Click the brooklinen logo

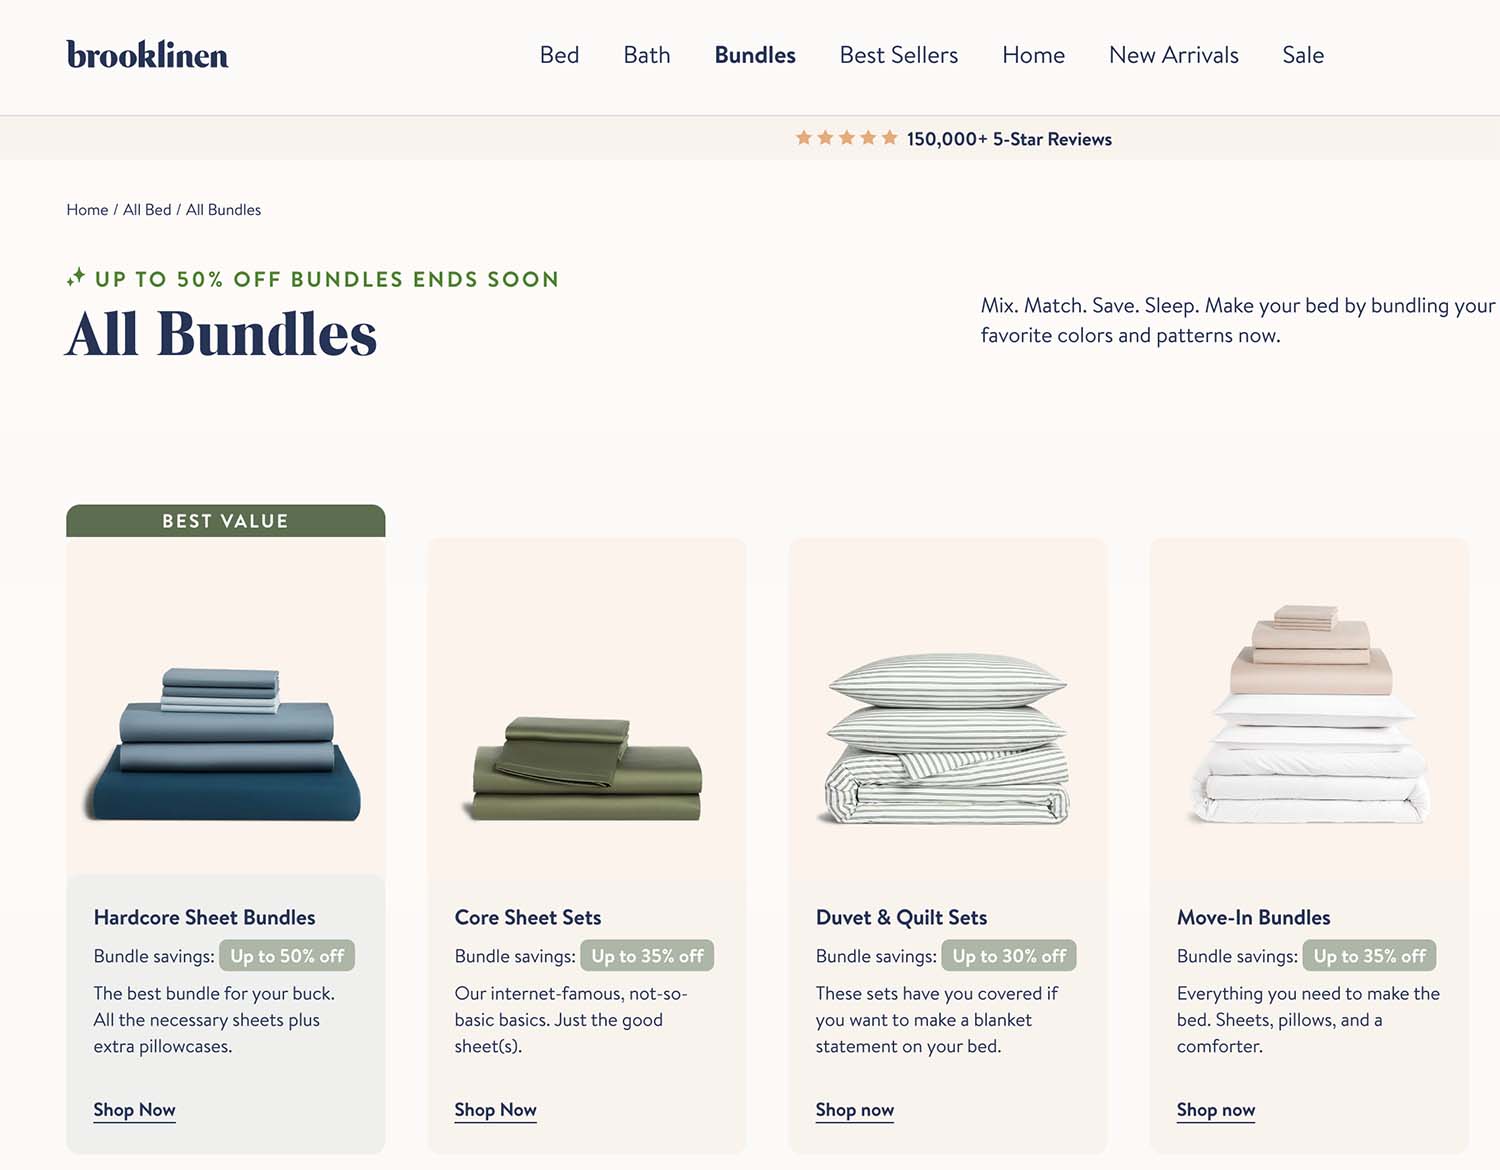(147, 54)
